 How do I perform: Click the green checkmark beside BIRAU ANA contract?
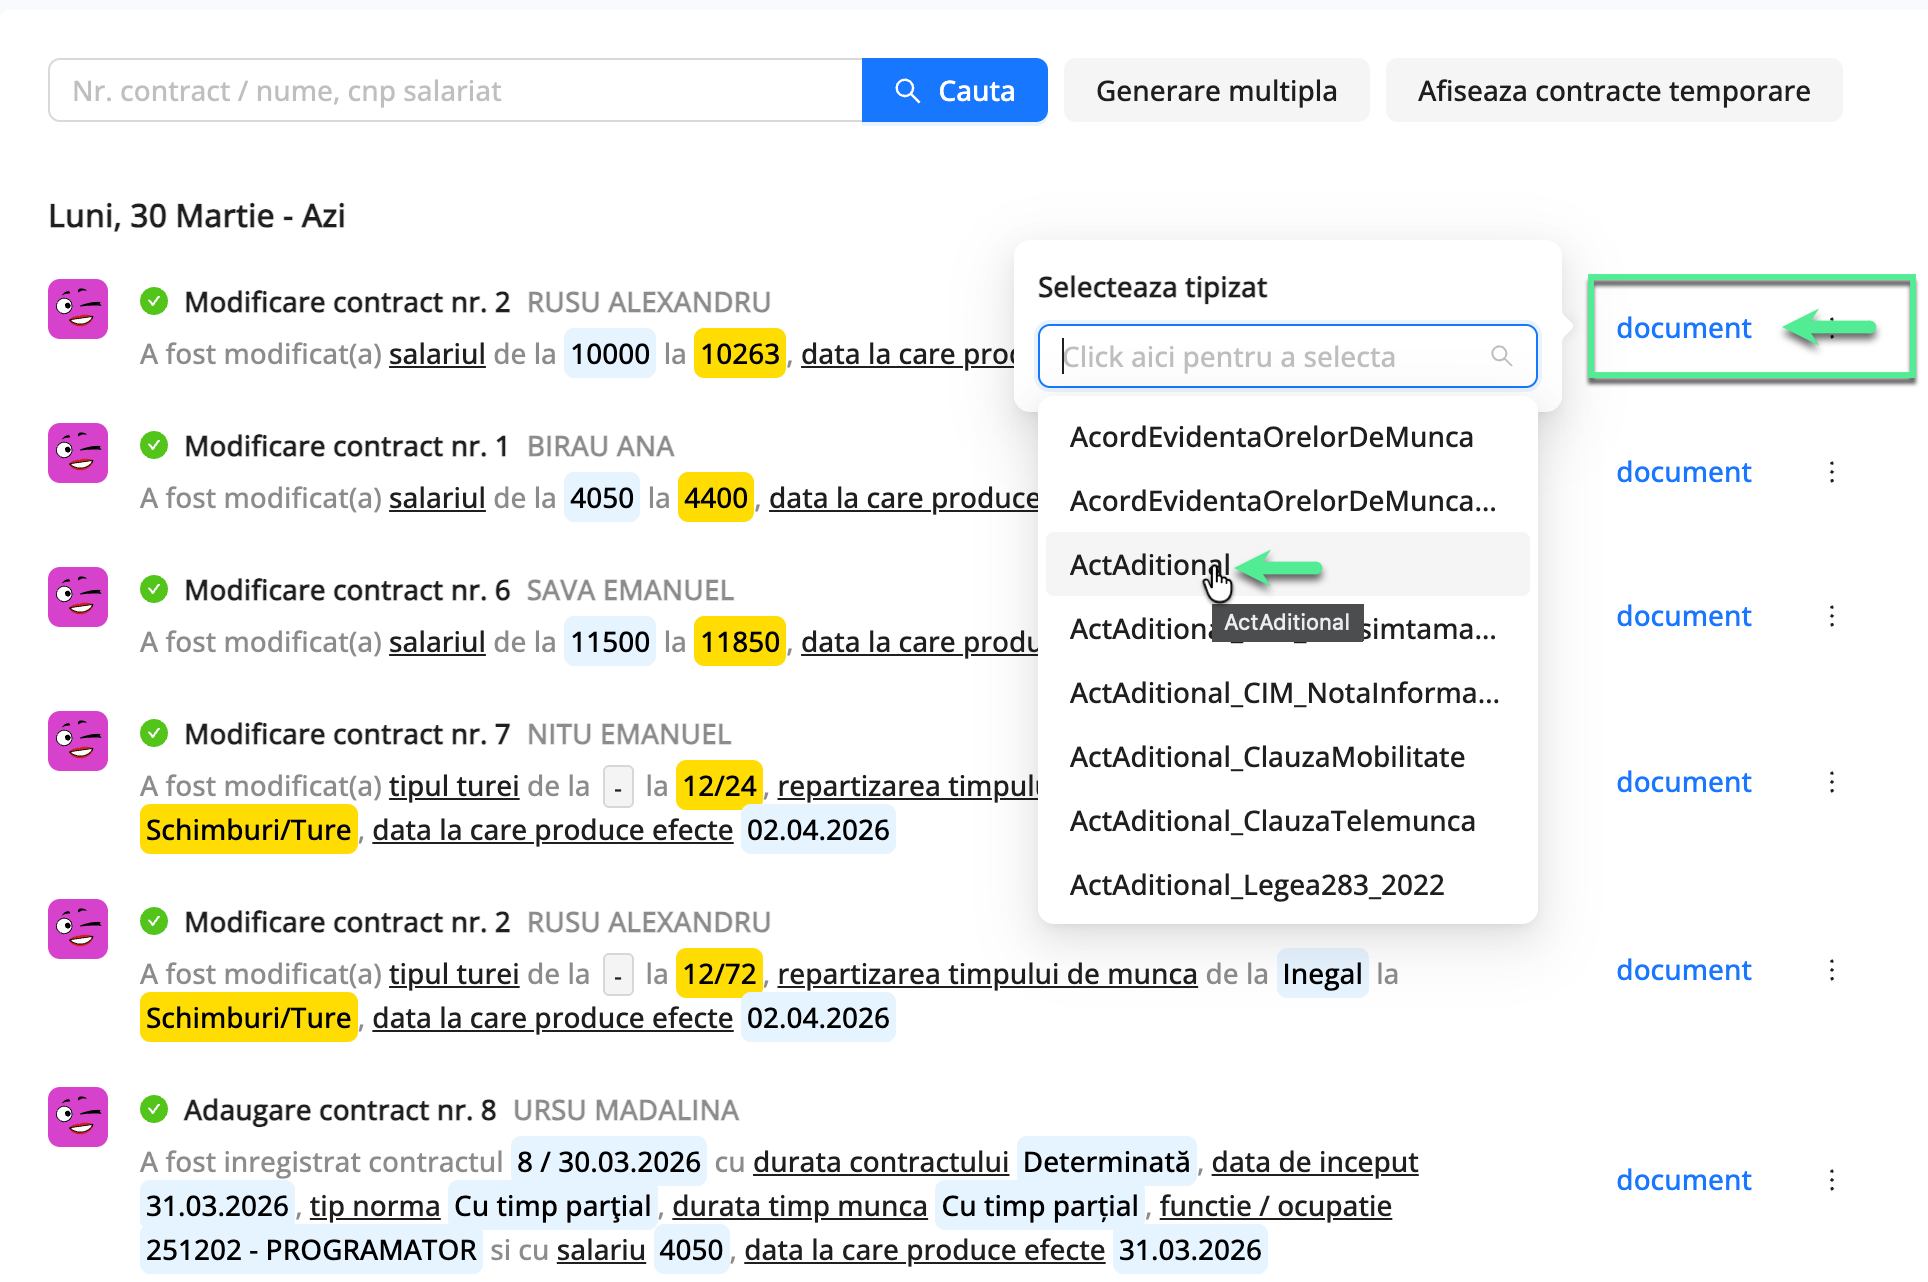pos(155,445)
